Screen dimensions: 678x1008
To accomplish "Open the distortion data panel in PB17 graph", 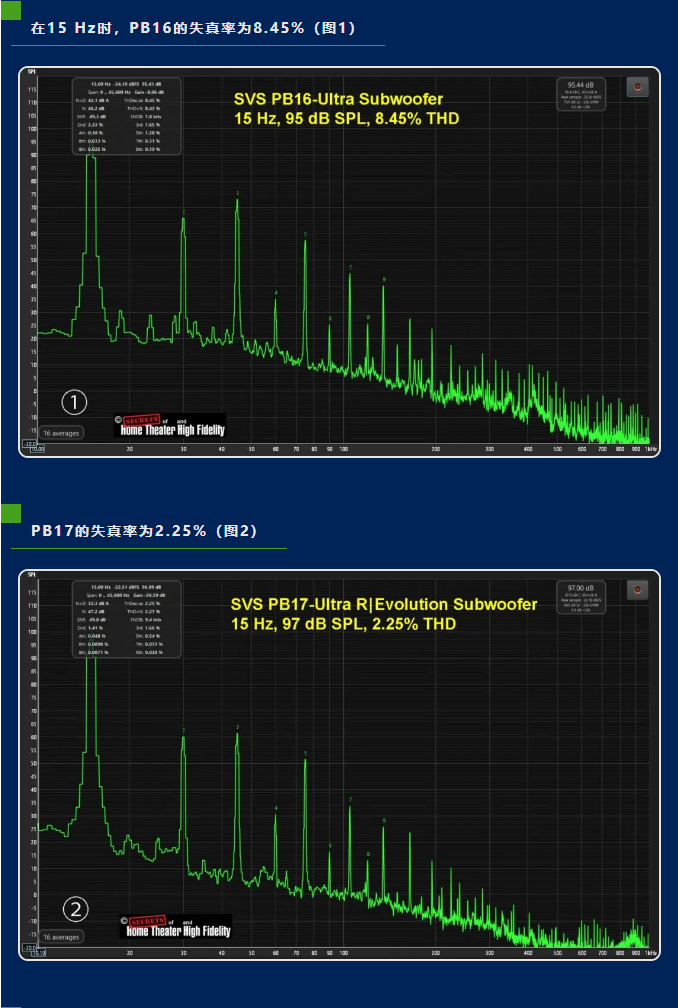I will (127, 618).
